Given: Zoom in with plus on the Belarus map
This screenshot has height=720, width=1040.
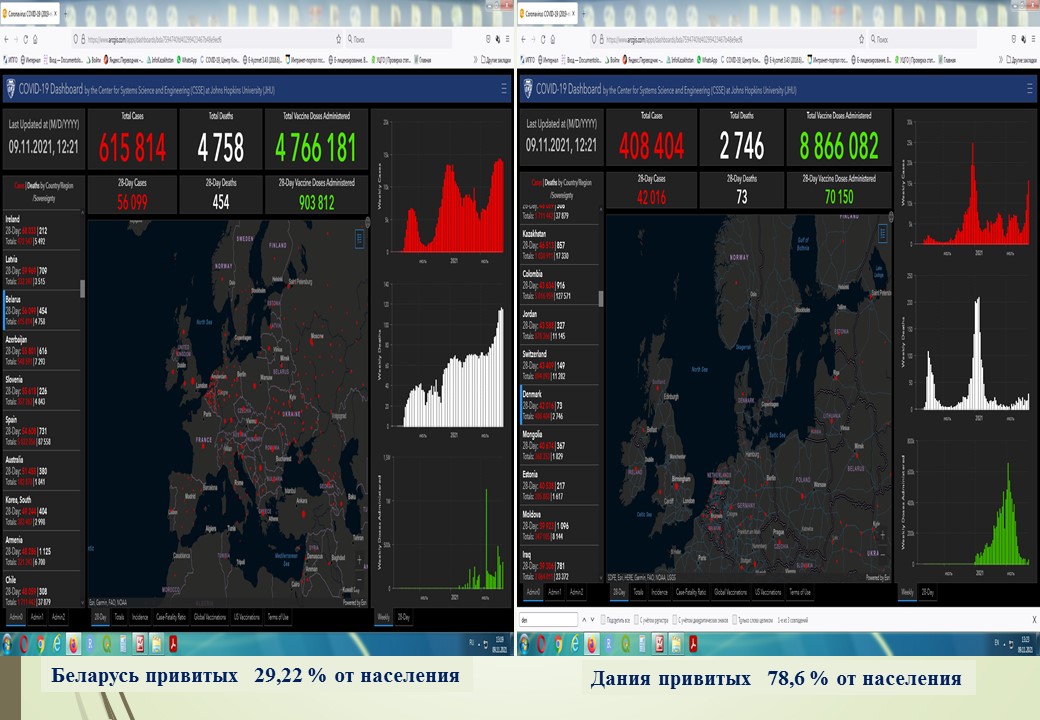Looking at the screenshot, I should pyautogui.click(x=359, y=560).
